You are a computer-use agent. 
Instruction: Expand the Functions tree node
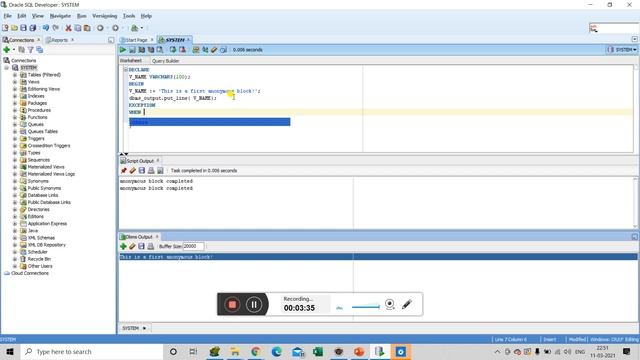click(15, 117)
